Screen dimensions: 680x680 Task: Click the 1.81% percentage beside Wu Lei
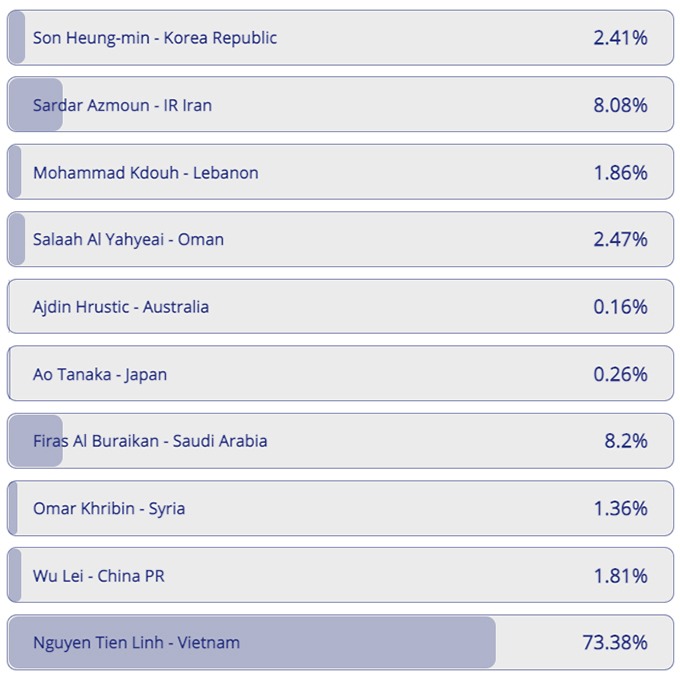click(x=620, y=576)
